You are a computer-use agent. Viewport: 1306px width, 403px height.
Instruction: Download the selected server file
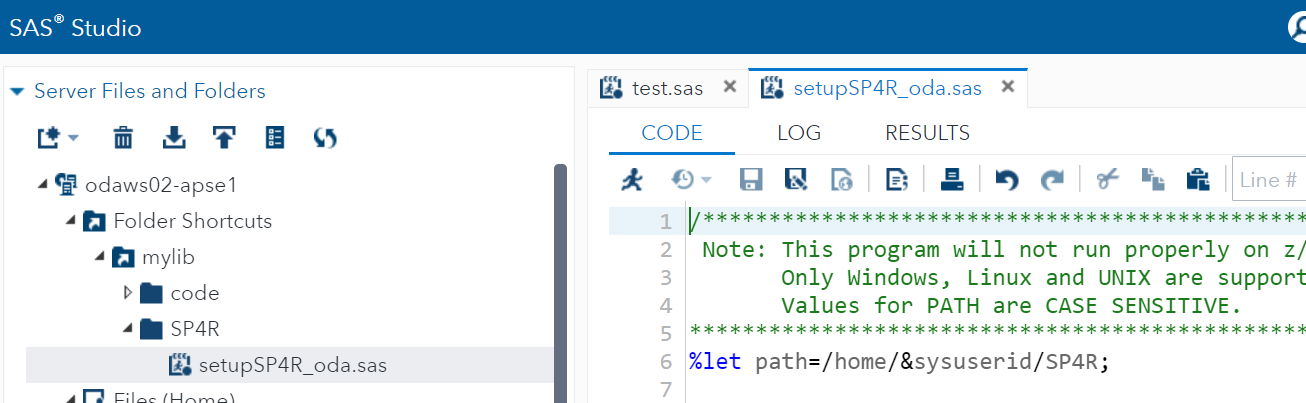click(x=174, y=138)
